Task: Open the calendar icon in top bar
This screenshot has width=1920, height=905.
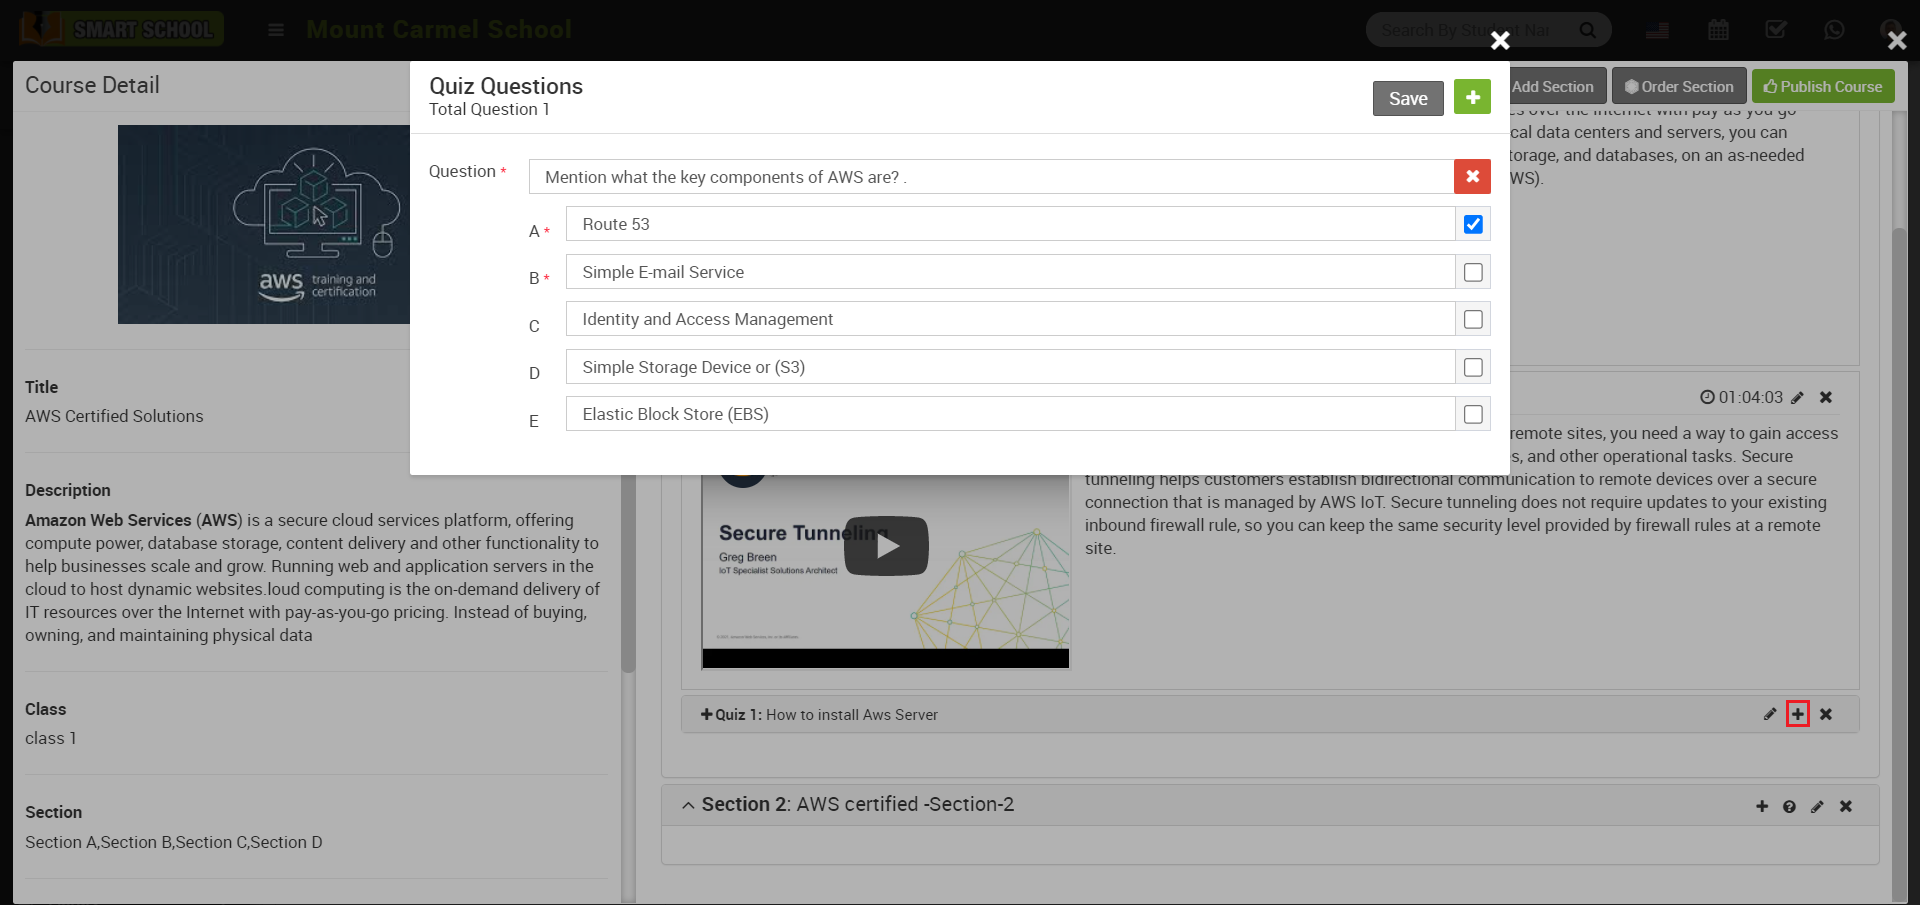Action: tap(1718, 30)
